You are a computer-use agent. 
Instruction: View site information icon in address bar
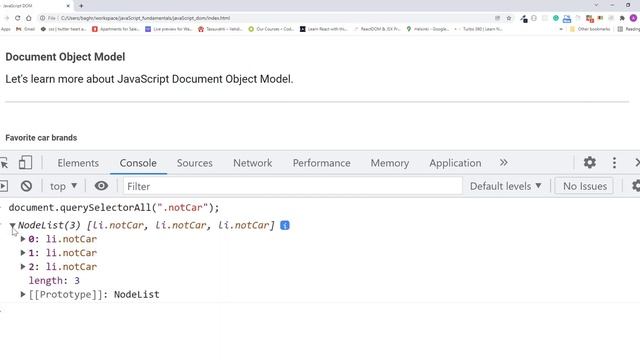pyautogui.click(x=42, y=18)
